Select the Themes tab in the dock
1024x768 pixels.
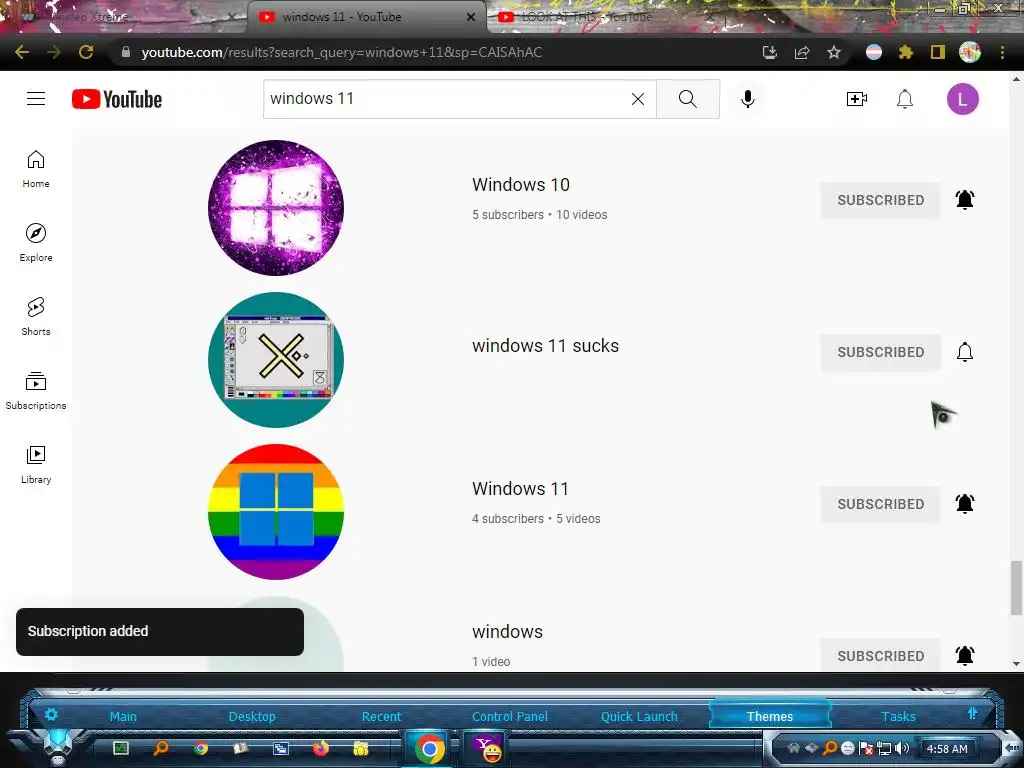click(769, 716)
